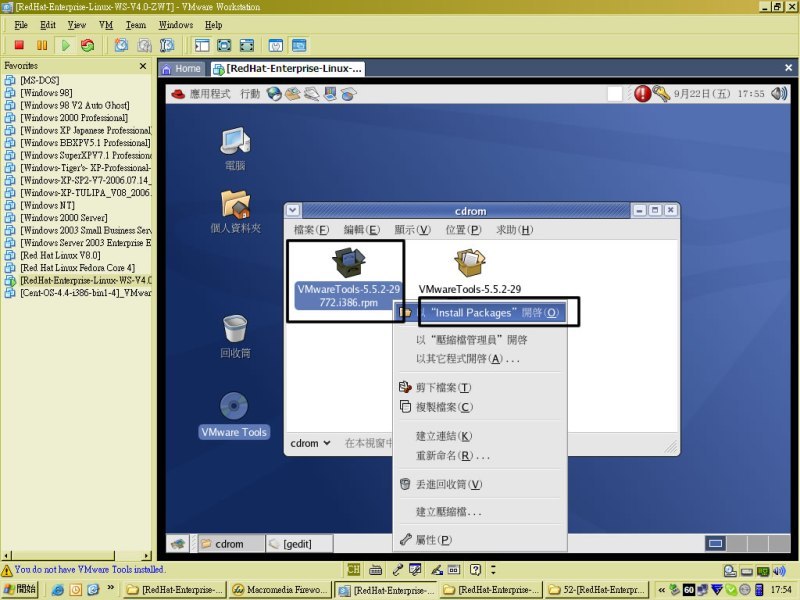Launch the web browser globe icon in guest panel

[274, 94]
